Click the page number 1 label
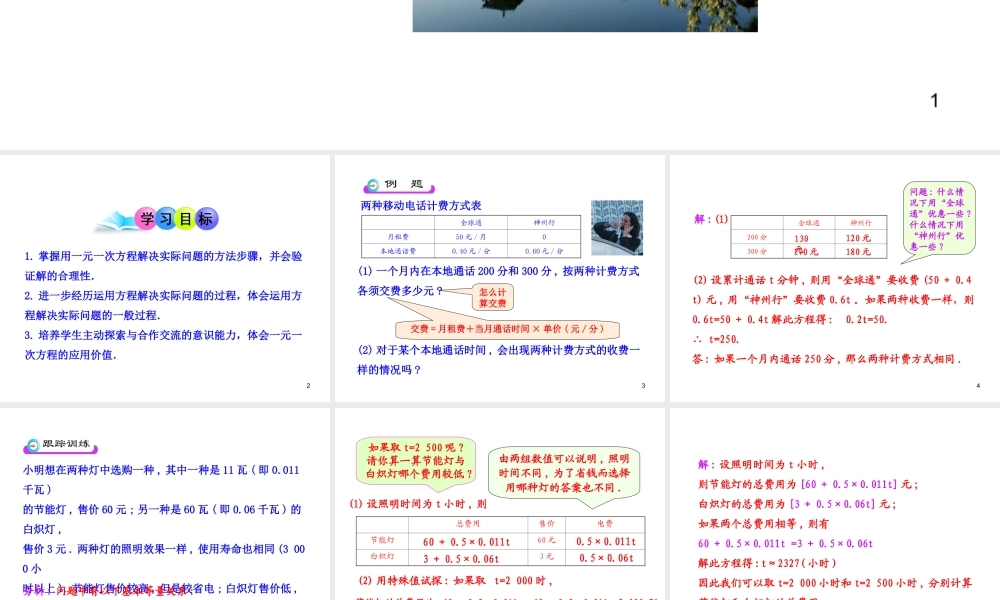 click(933, 100)
